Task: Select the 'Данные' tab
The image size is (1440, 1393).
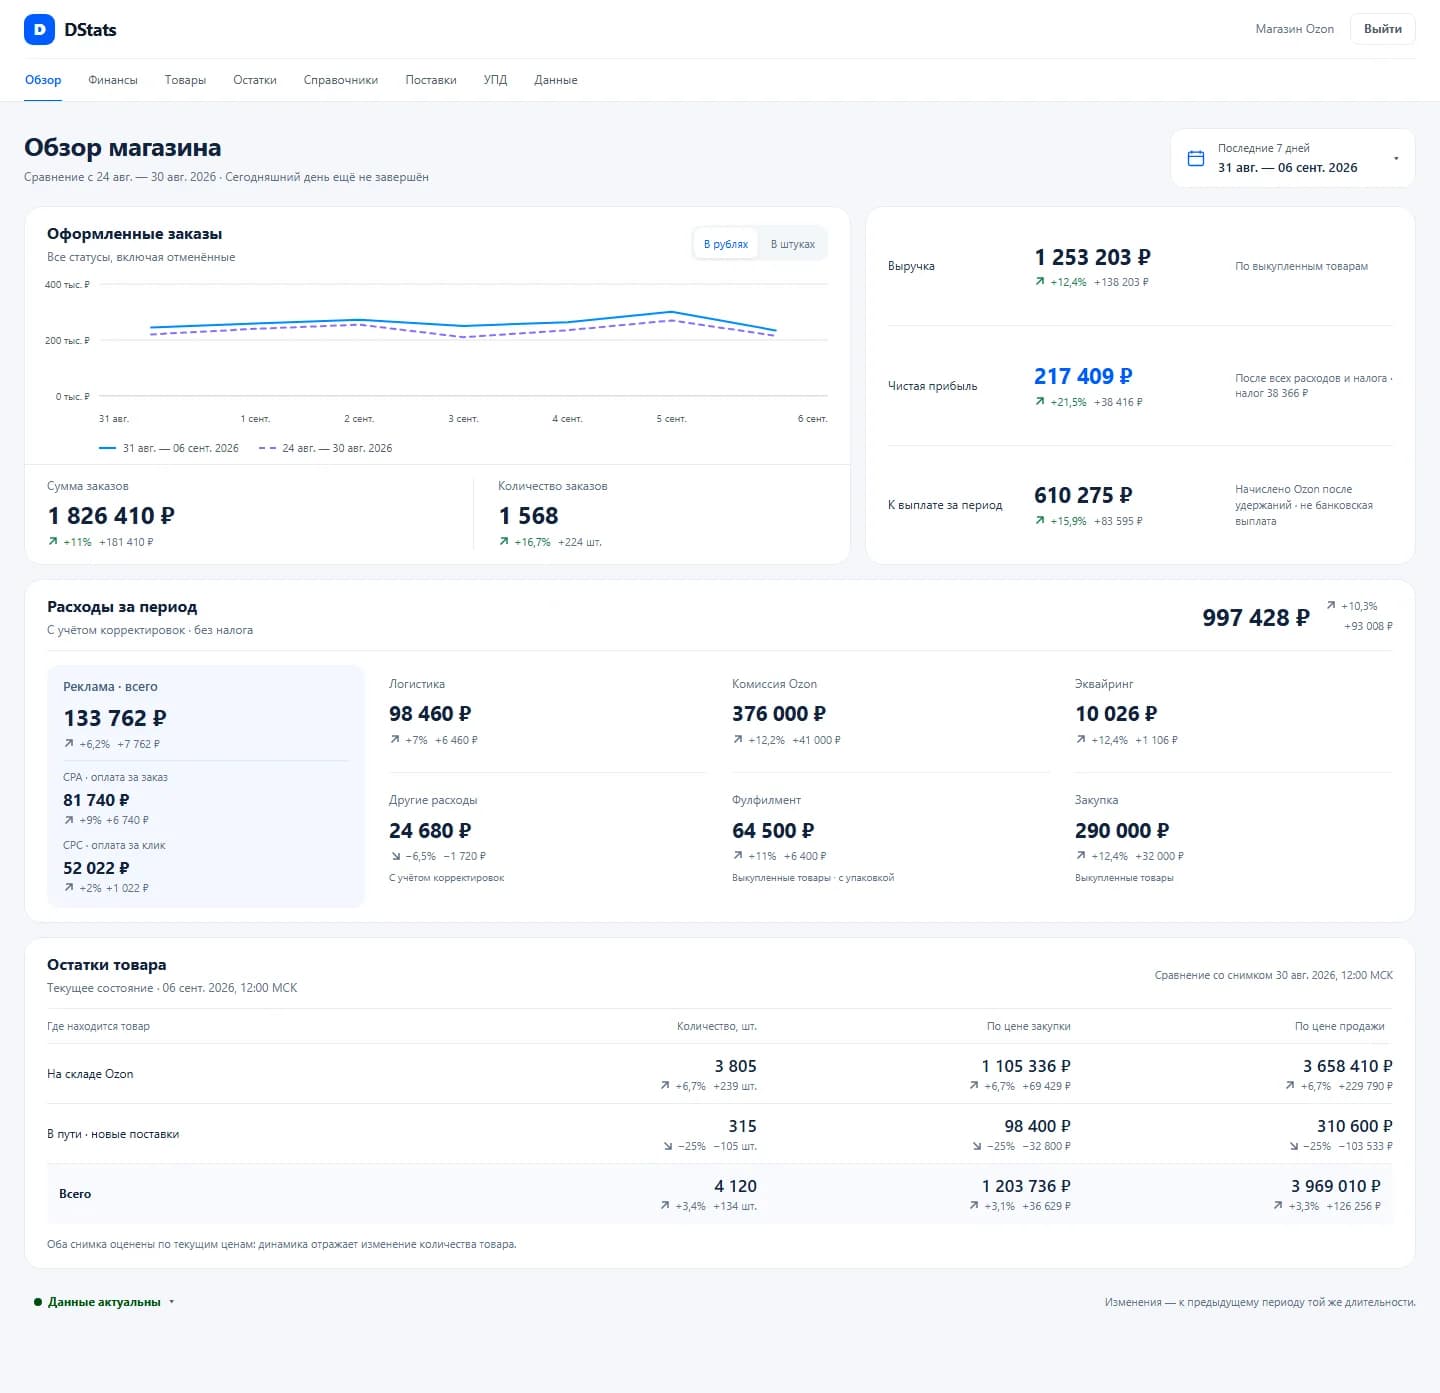Action: point(556,80)
